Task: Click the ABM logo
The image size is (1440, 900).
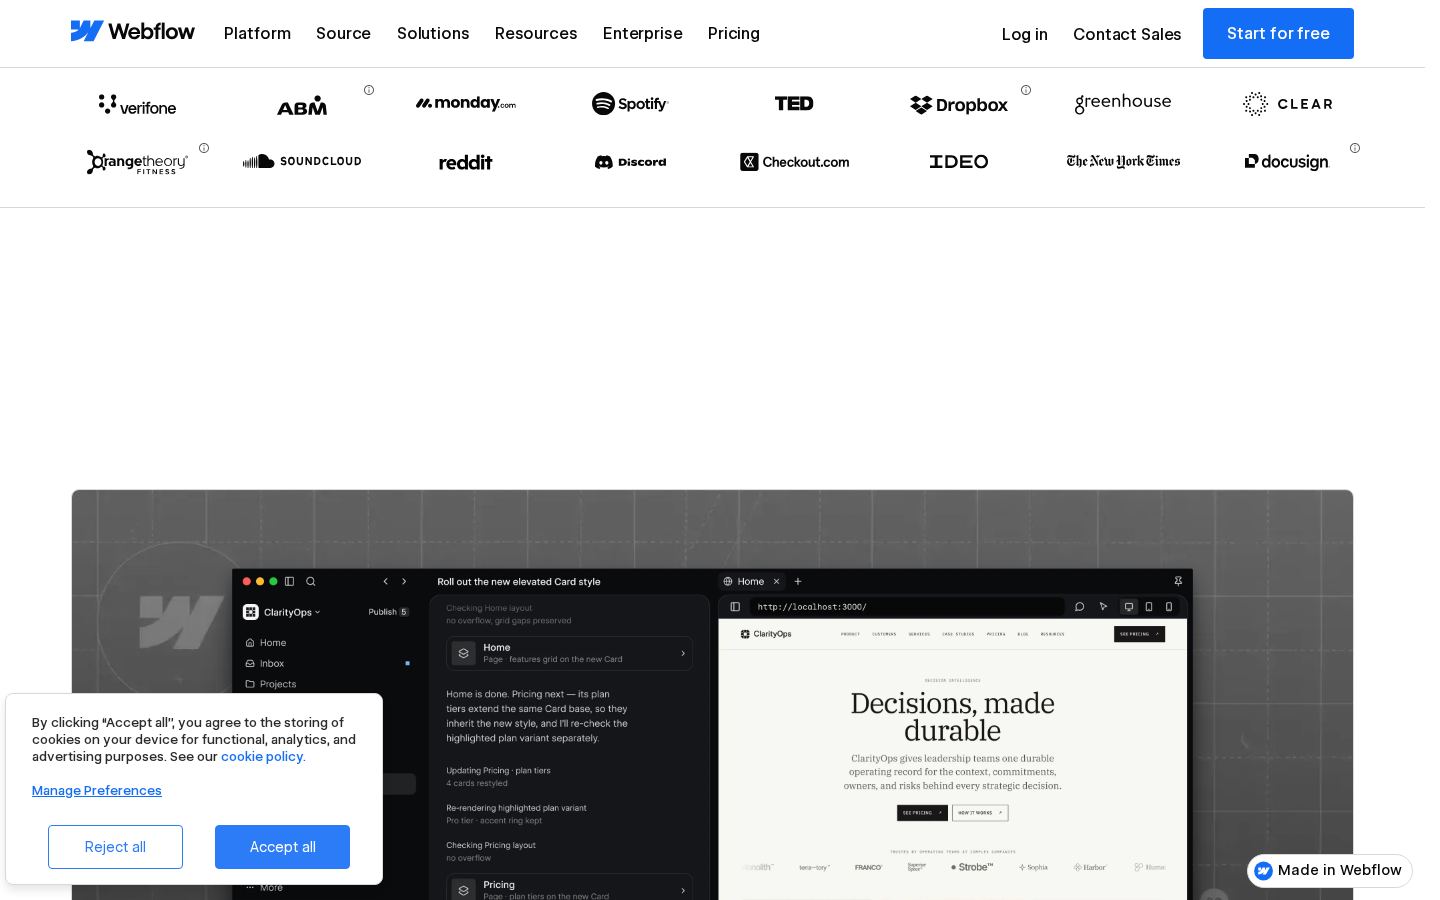Action: click(302, 105)
